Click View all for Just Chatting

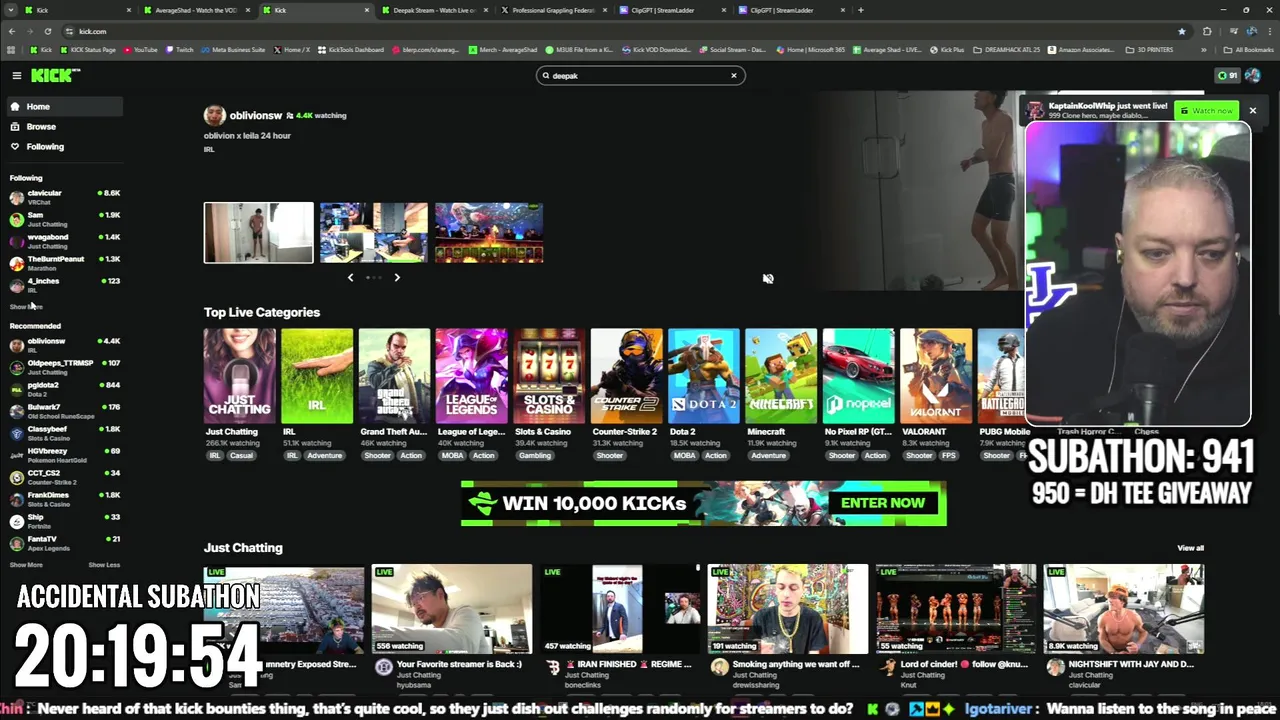[1190, 548]
